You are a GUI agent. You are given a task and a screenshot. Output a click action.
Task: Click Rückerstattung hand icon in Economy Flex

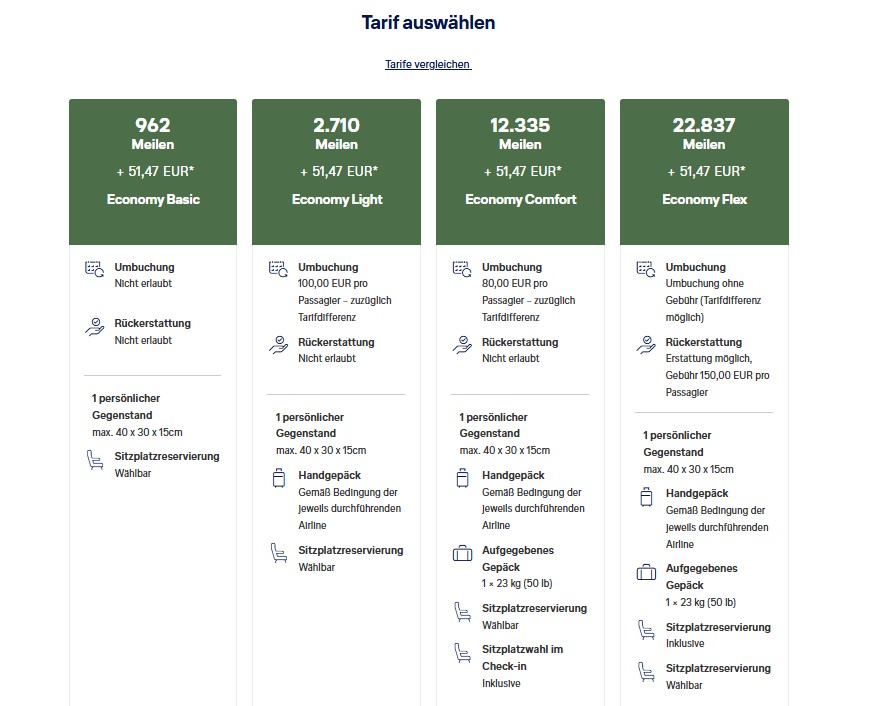646,344
